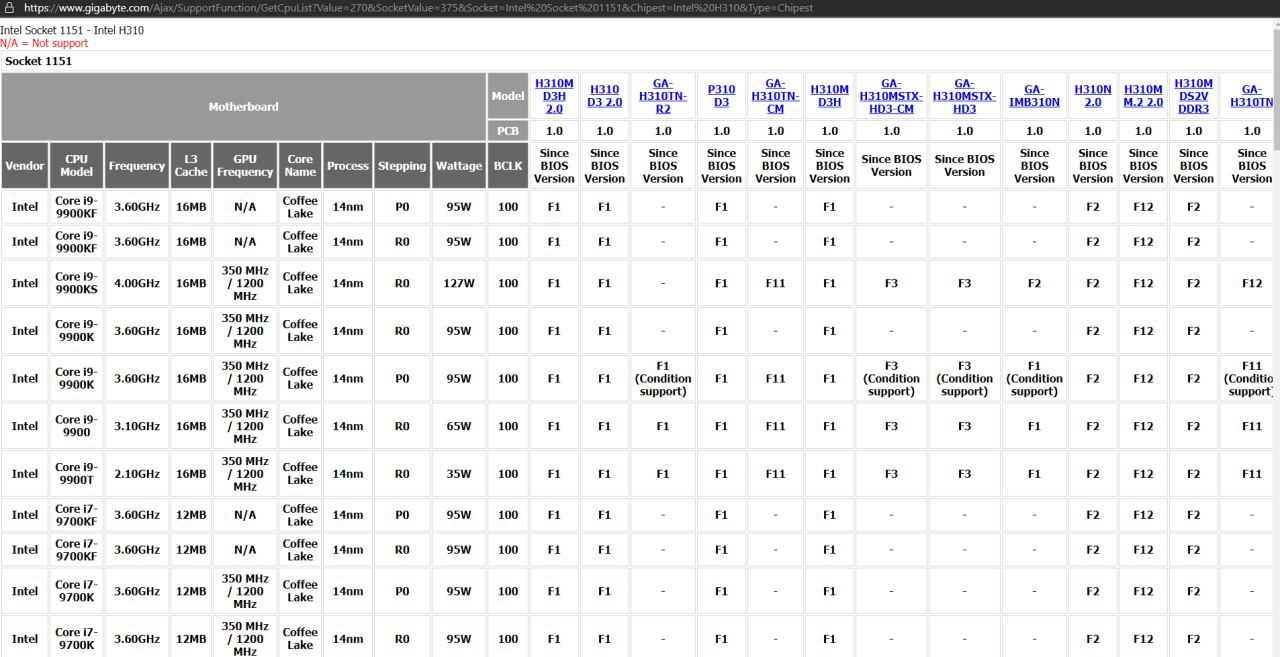Viewport: 1280px width, 657px height.
Task: Open the P310 D3 model link
Action: click(x=721, y=96)
